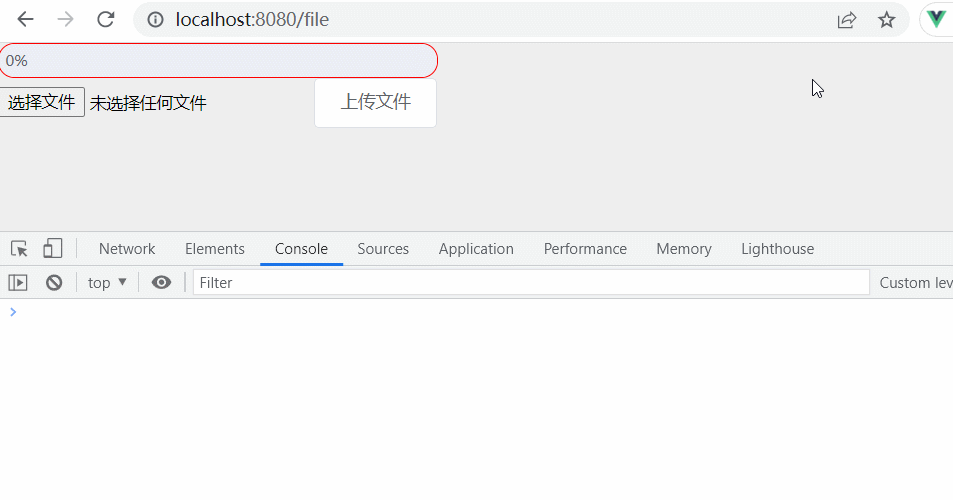Switch to the Network tab
This screenshot has height=500, width=953.
(x=127, y=249)
